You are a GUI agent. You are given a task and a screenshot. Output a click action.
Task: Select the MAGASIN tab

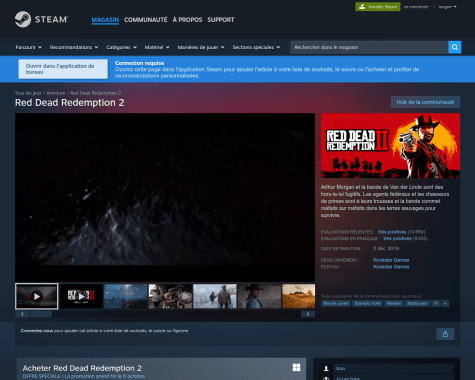tap(105, 20)
